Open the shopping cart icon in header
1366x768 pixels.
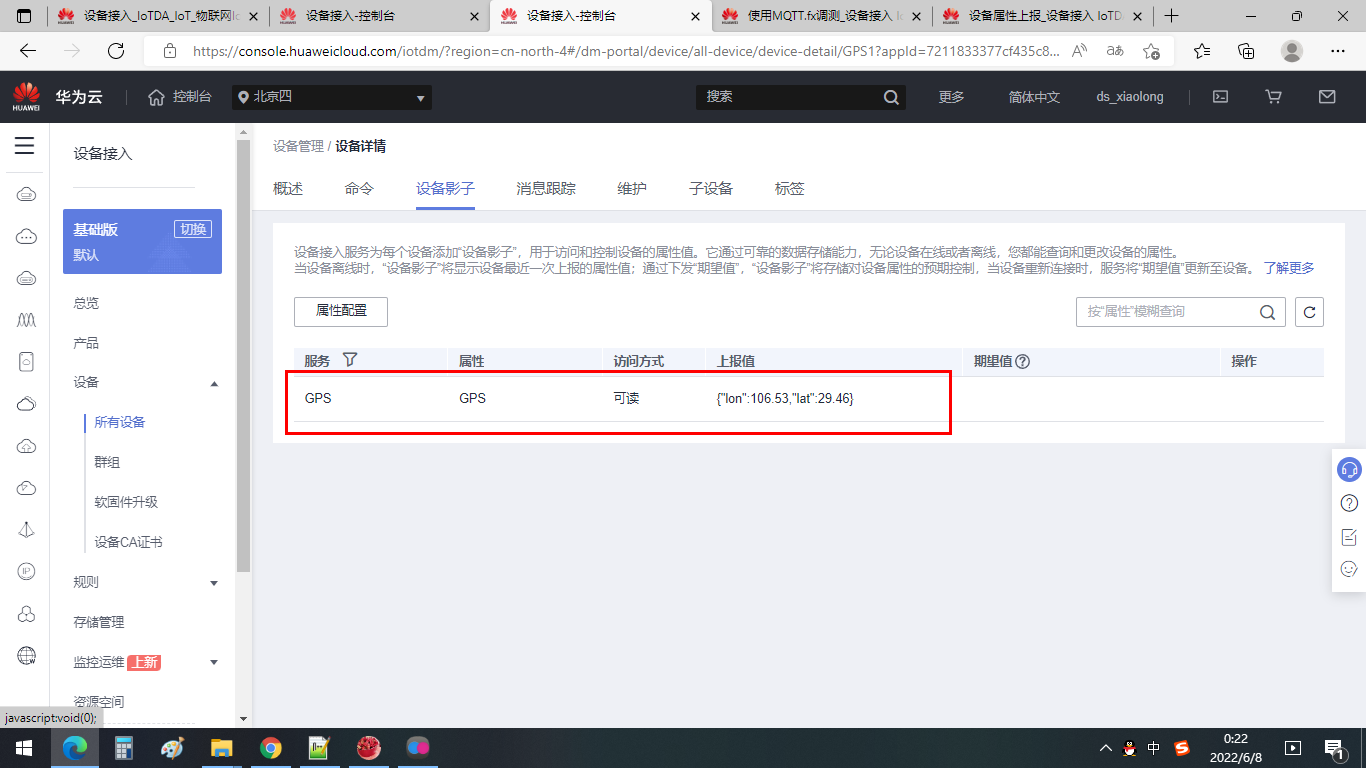tap(1273, 97)
